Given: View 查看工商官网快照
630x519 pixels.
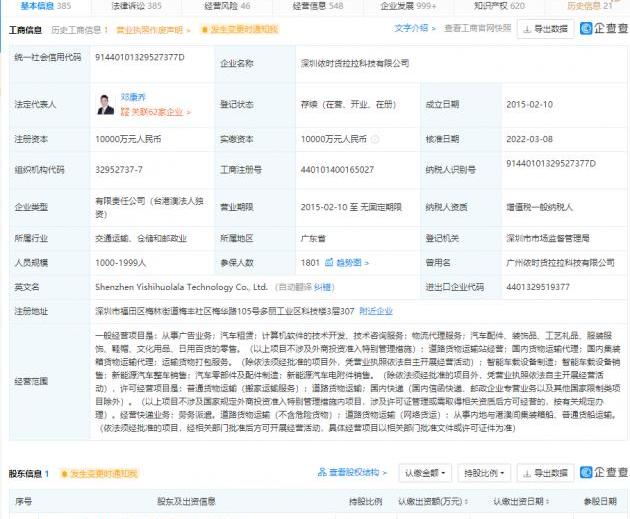Looking at the screenshot, I should 477,28.
